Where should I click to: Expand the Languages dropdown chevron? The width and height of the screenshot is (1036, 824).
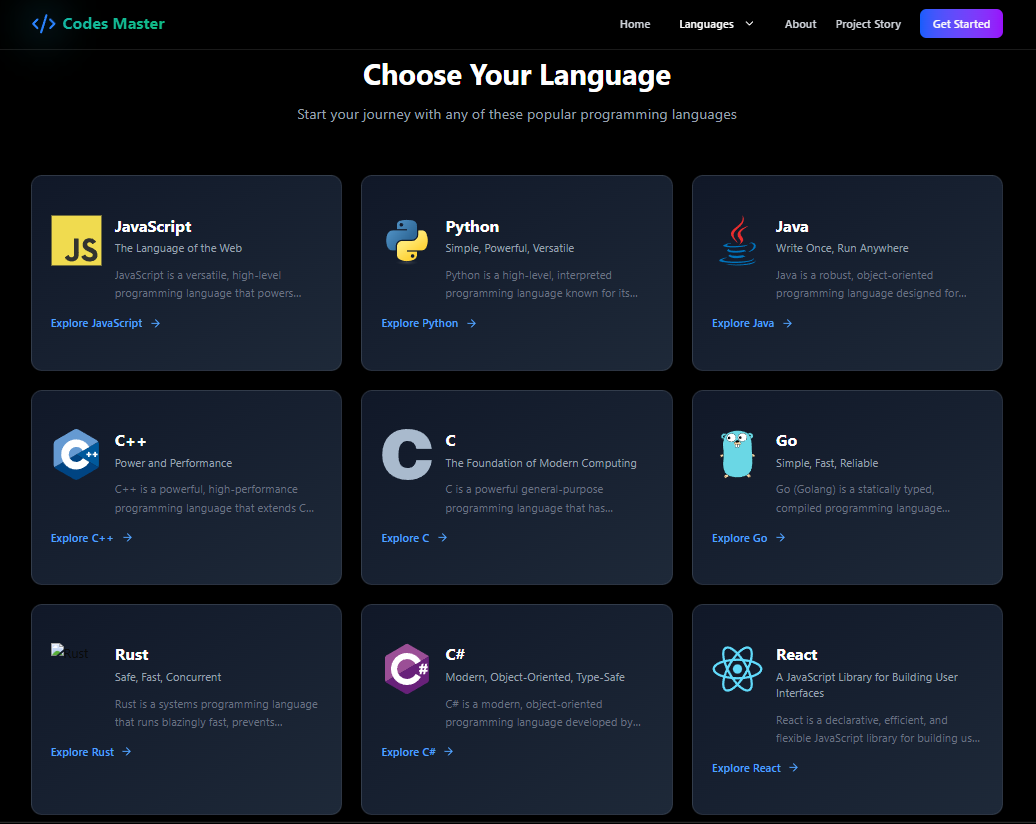pyautogui.click(x=749, y=24)
